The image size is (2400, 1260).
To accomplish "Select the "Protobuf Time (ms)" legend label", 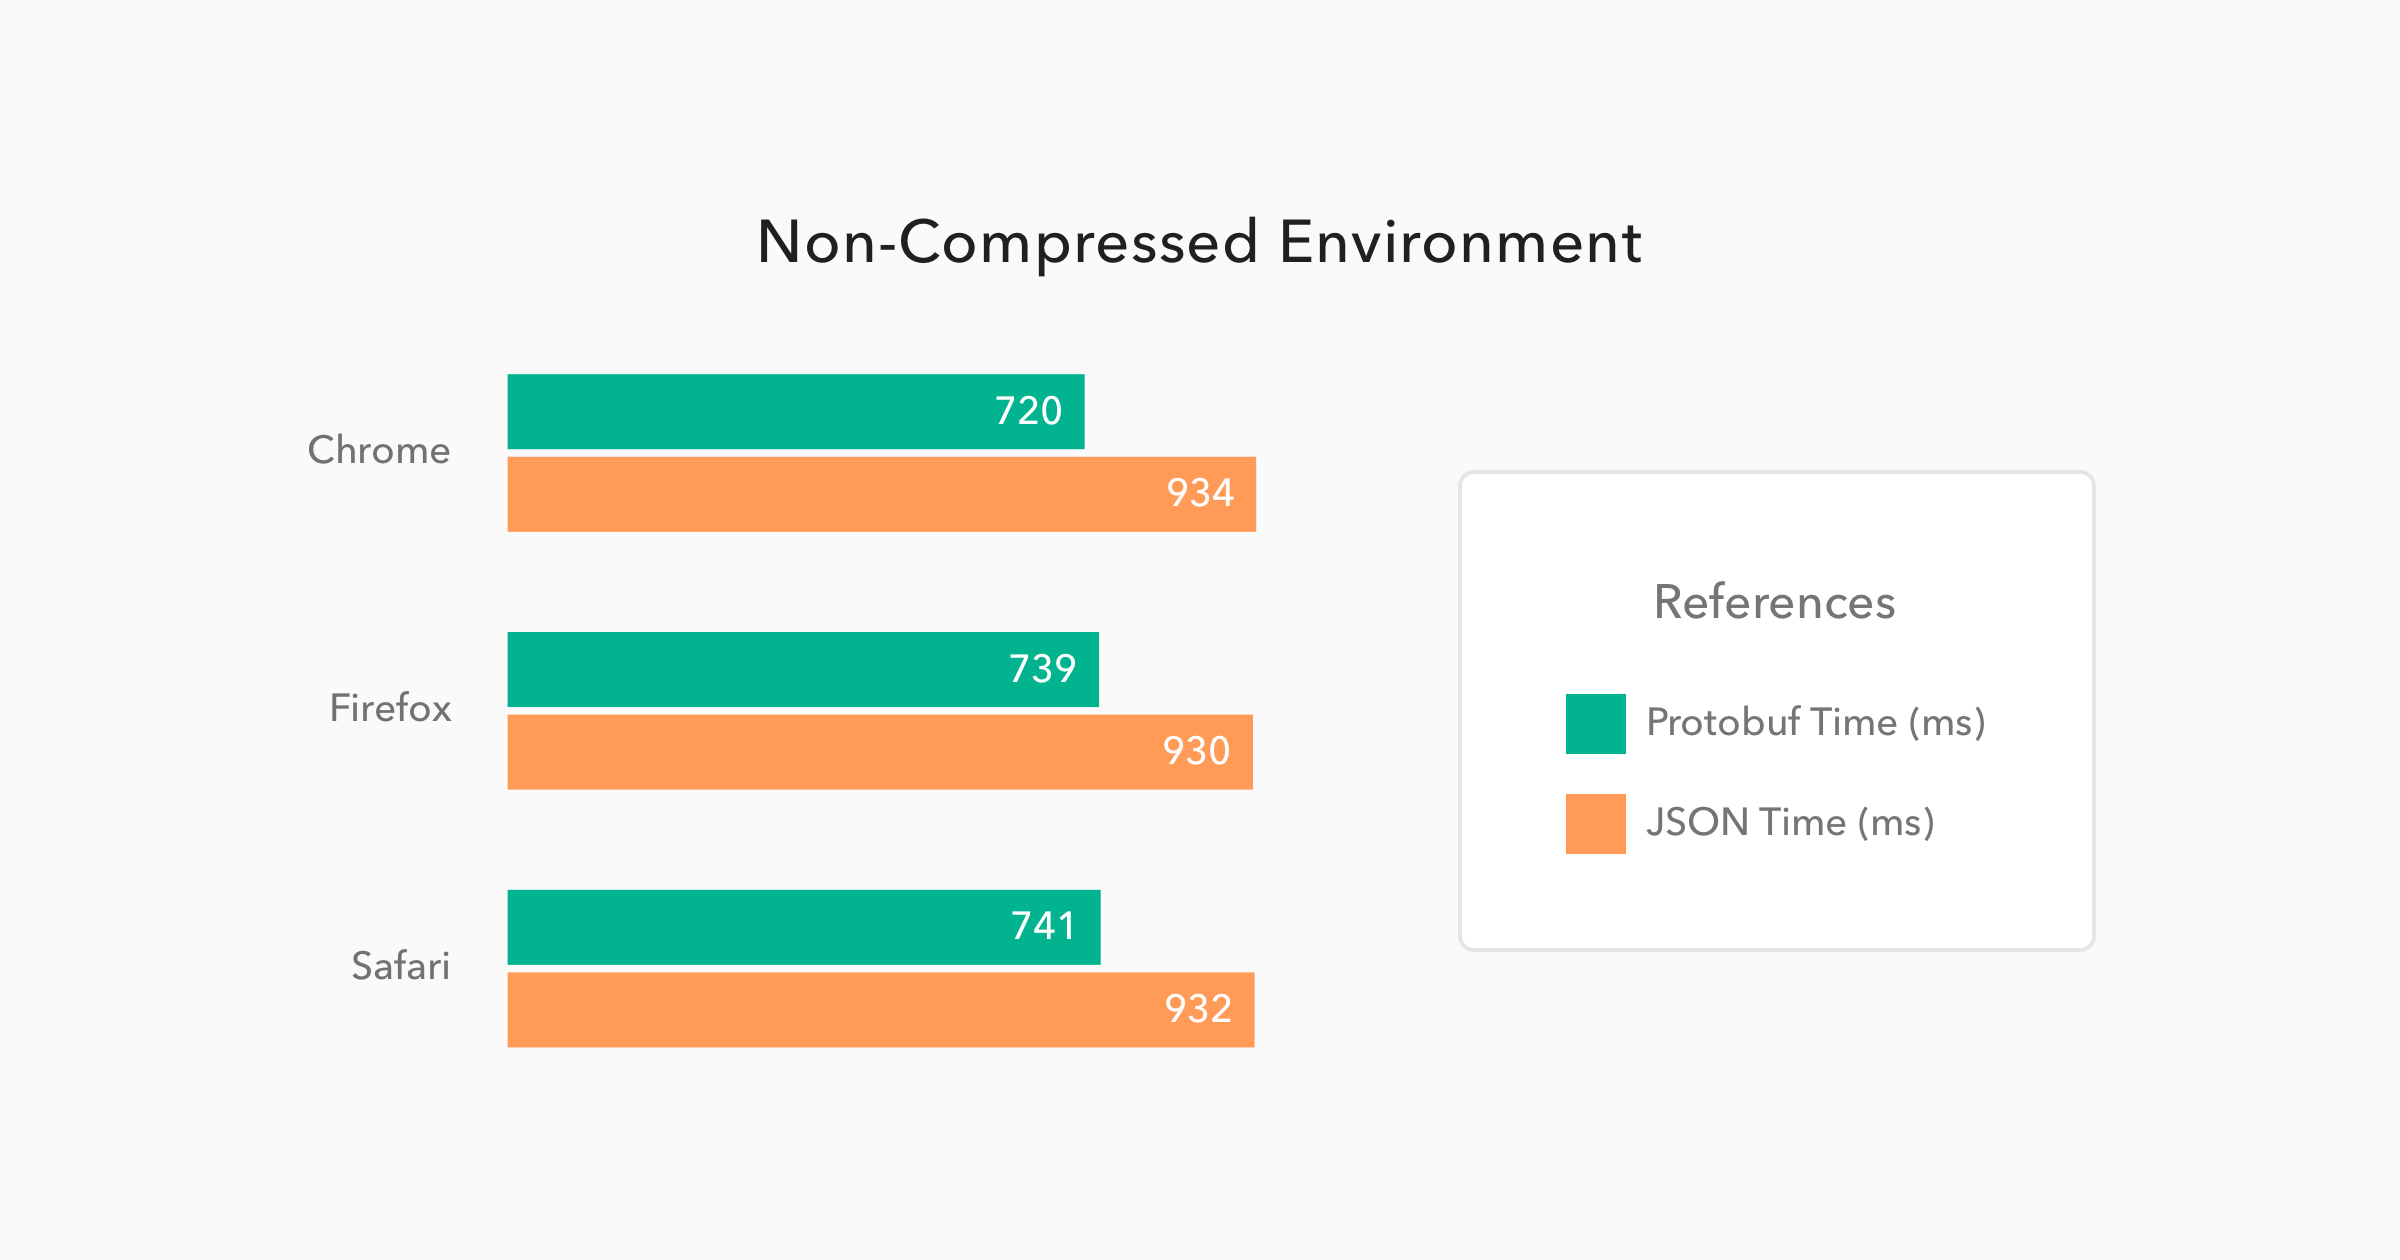I will [x=1815, y=722].
